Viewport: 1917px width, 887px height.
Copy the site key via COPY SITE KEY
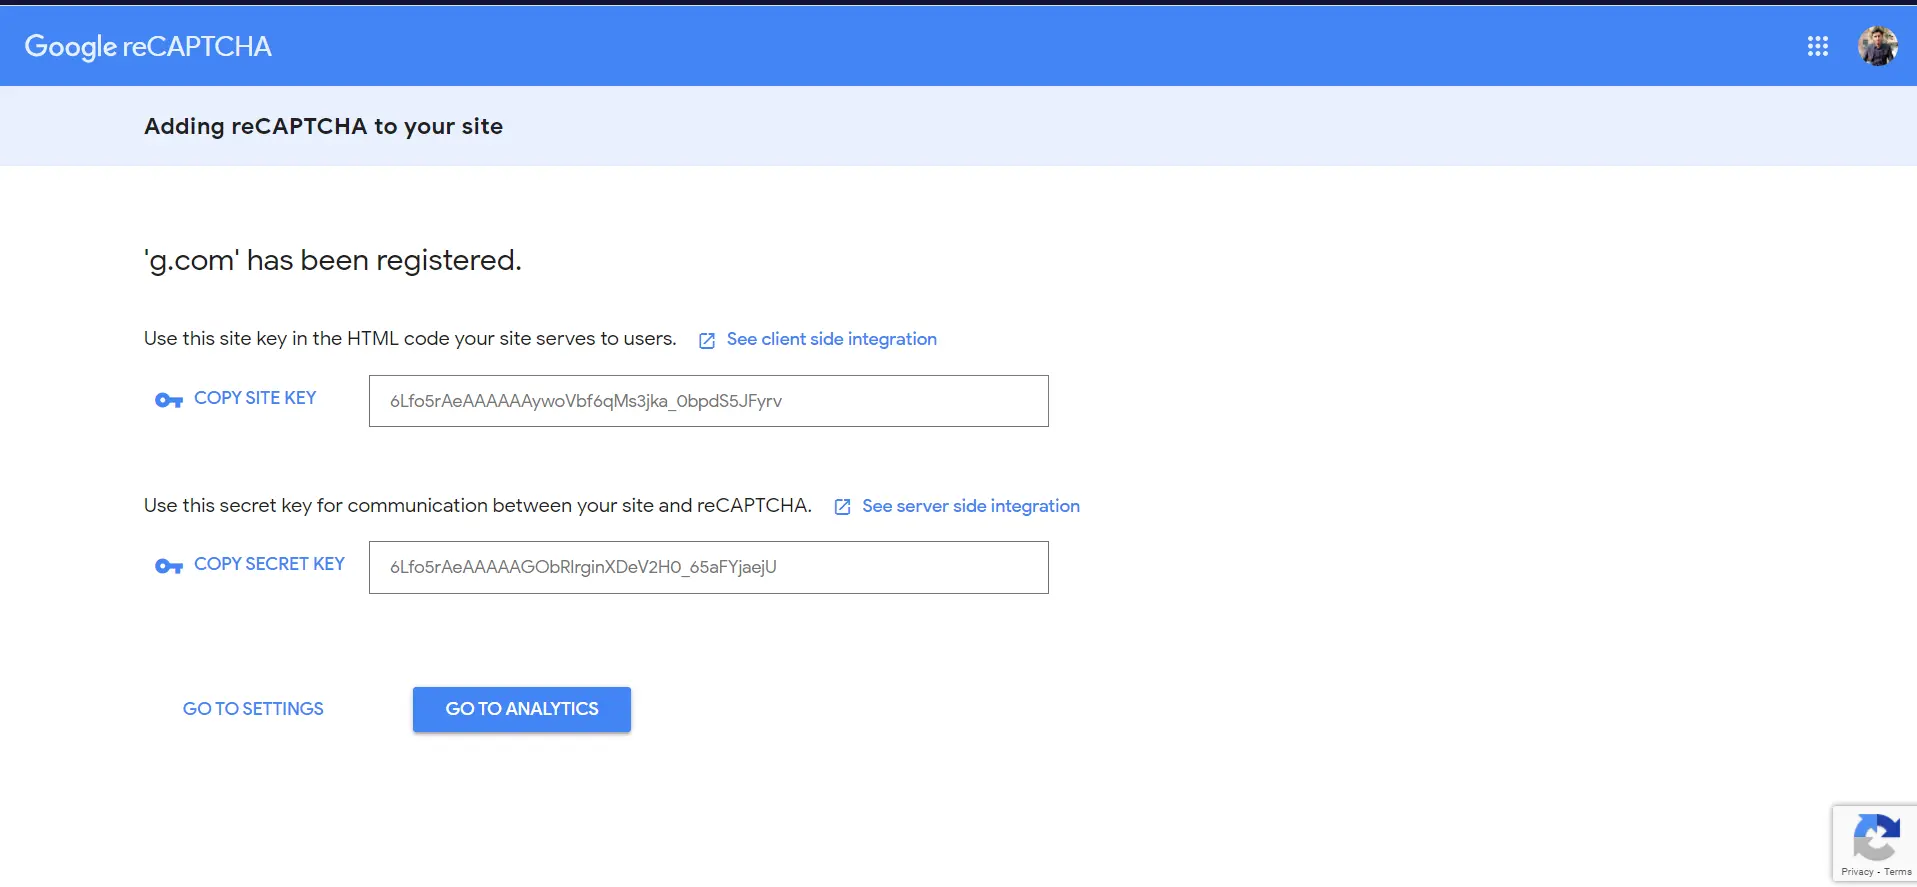(255, 398)
